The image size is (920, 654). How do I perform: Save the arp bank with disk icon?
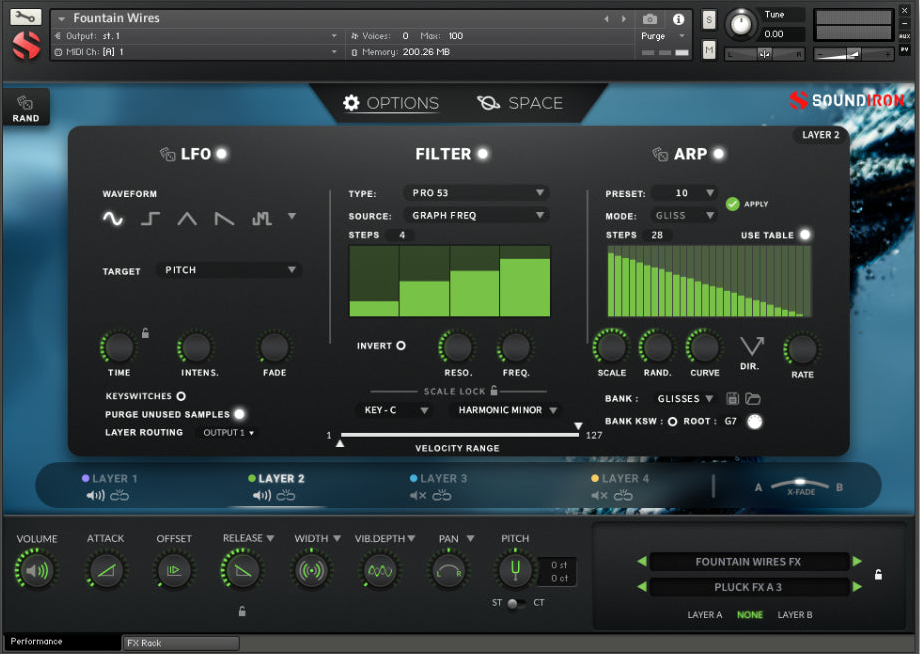(x=732, y=399)
